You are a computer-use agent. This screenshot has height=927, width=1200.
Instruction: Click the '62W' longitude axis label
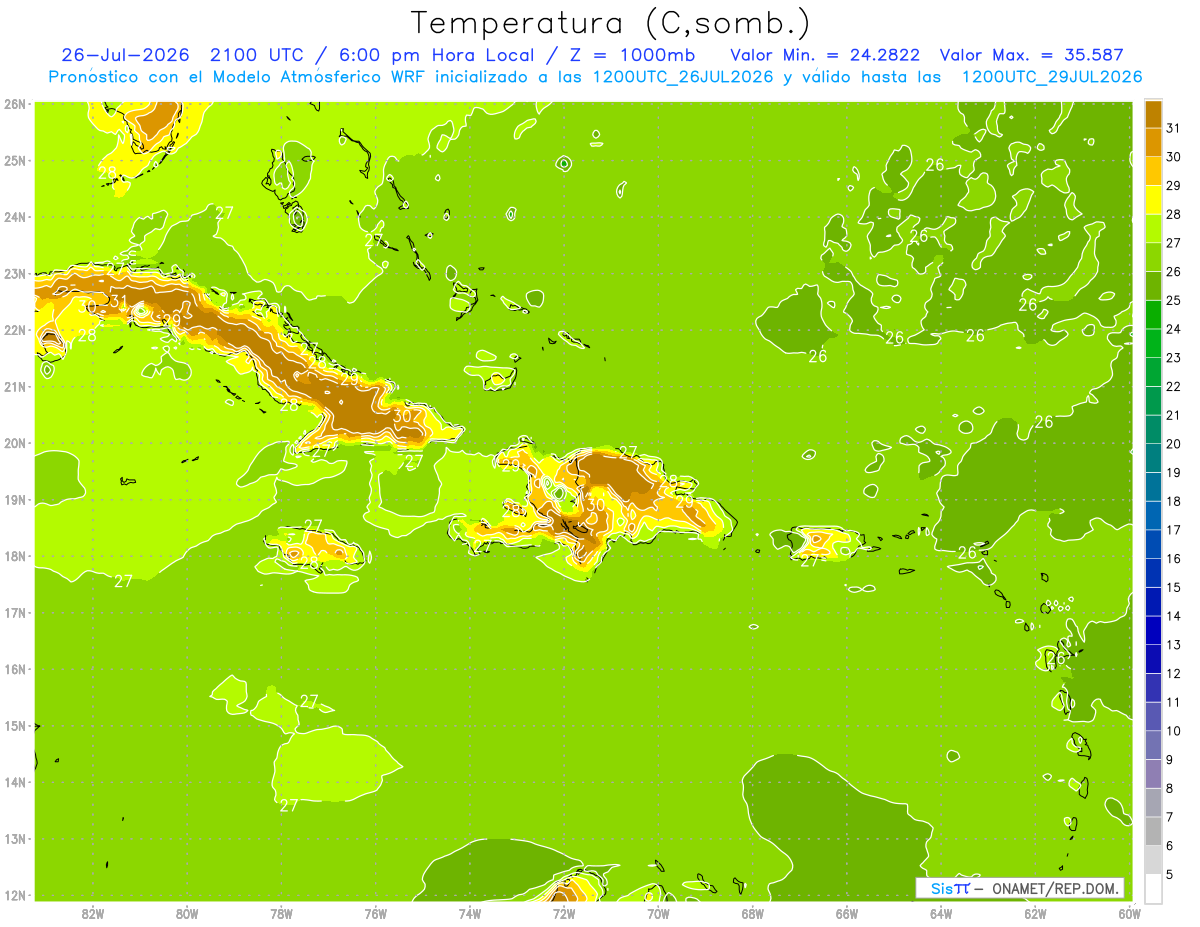click(1035, 913)
